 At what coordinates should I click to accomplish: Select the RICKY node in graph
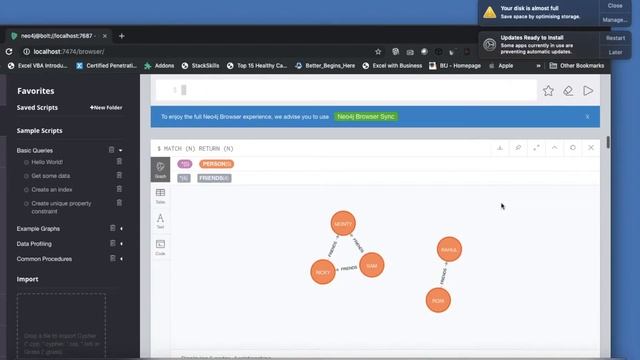point(323,272)
